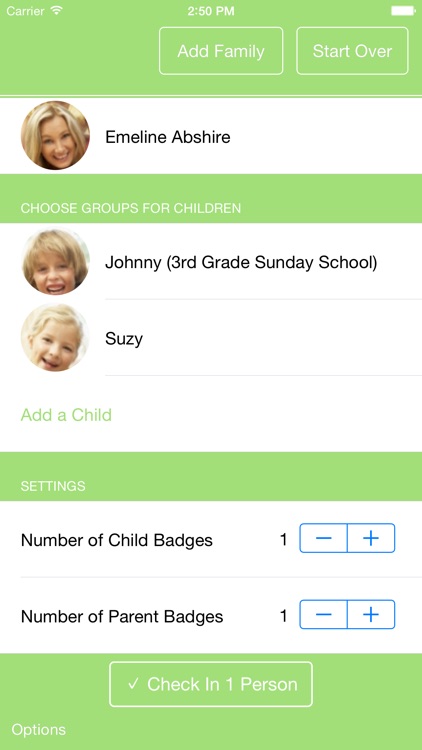Select Emeline Abshire's profile photo
The width and height of the screenshot is (422, 750).
pyautogui.click(x=55, y=135)
